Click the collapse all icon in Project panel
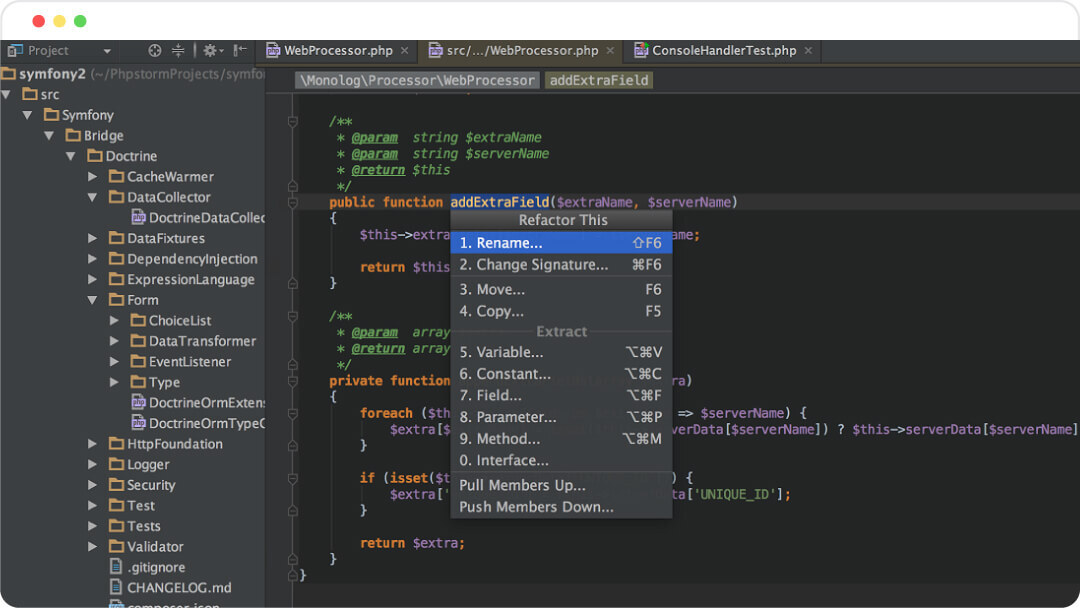 [x=178, y=50]
